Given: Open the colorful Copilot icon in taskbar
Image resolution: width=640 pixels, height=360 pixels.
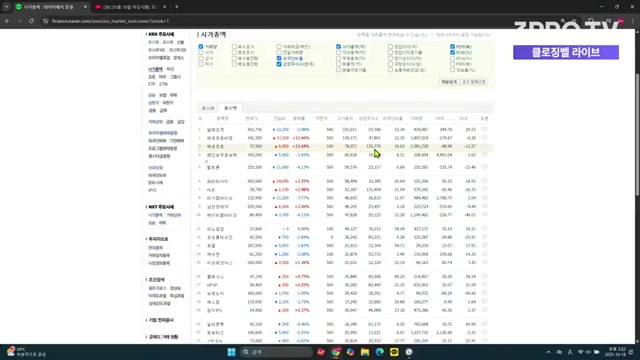Looking at the screenshot, I should pyautogui.click(x=350, y=352).
